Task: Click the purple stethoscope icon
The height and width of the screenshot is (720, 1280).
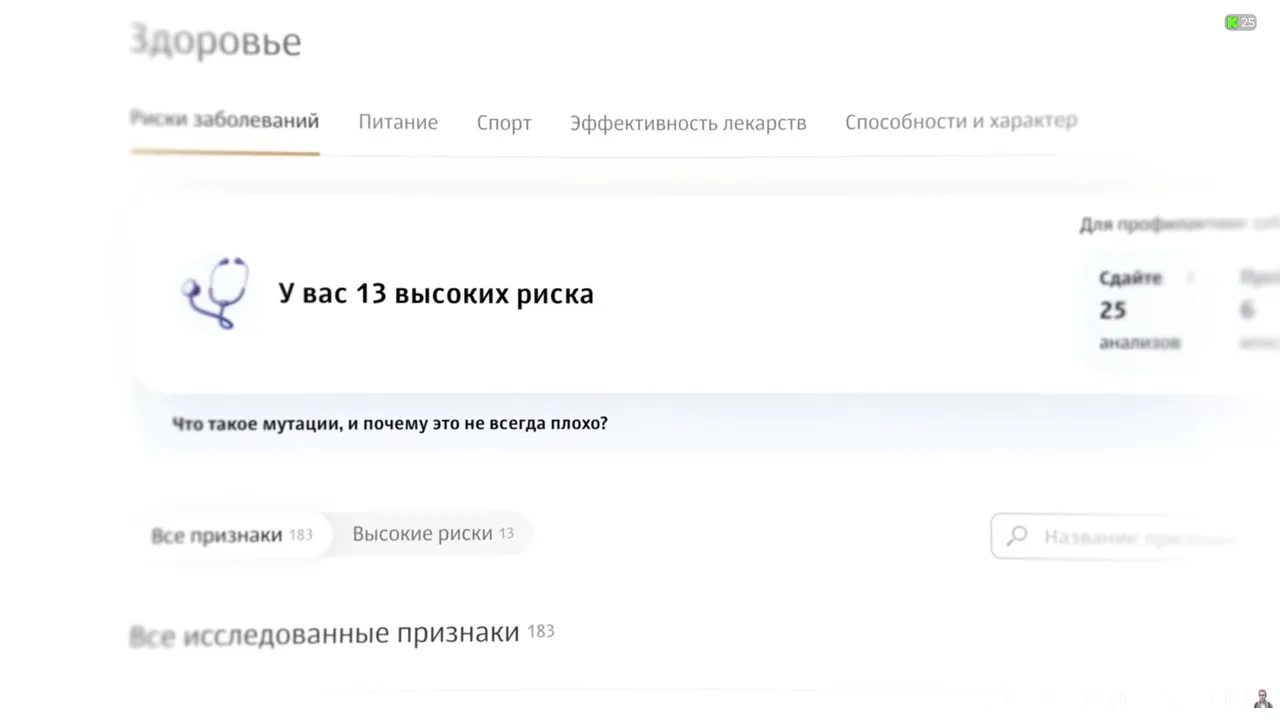Action: pyautogui.click(x=216, y=292)
